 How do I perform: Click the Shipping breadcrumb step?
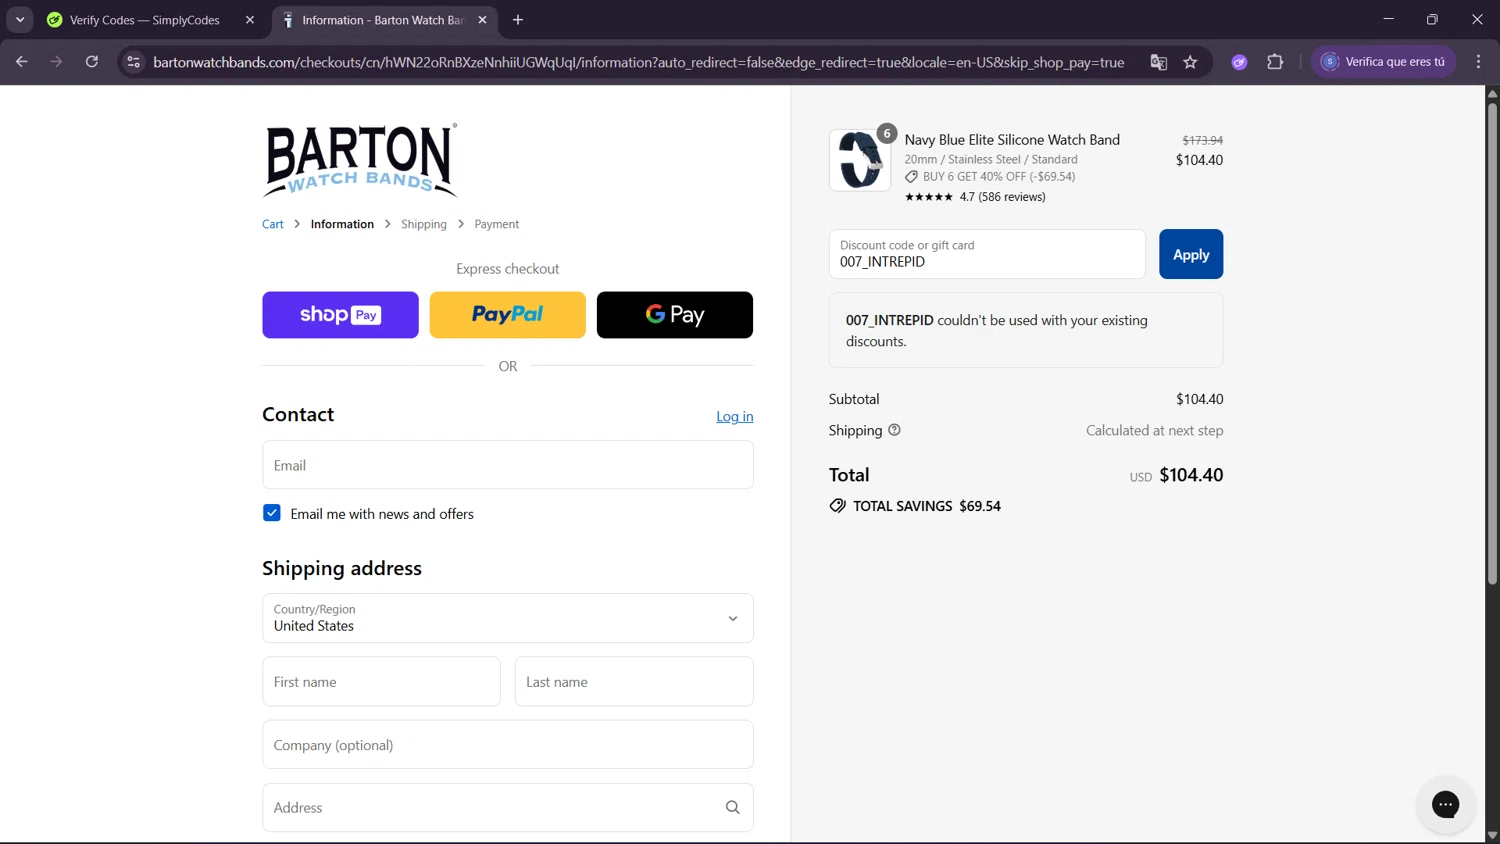click(424, 224)
